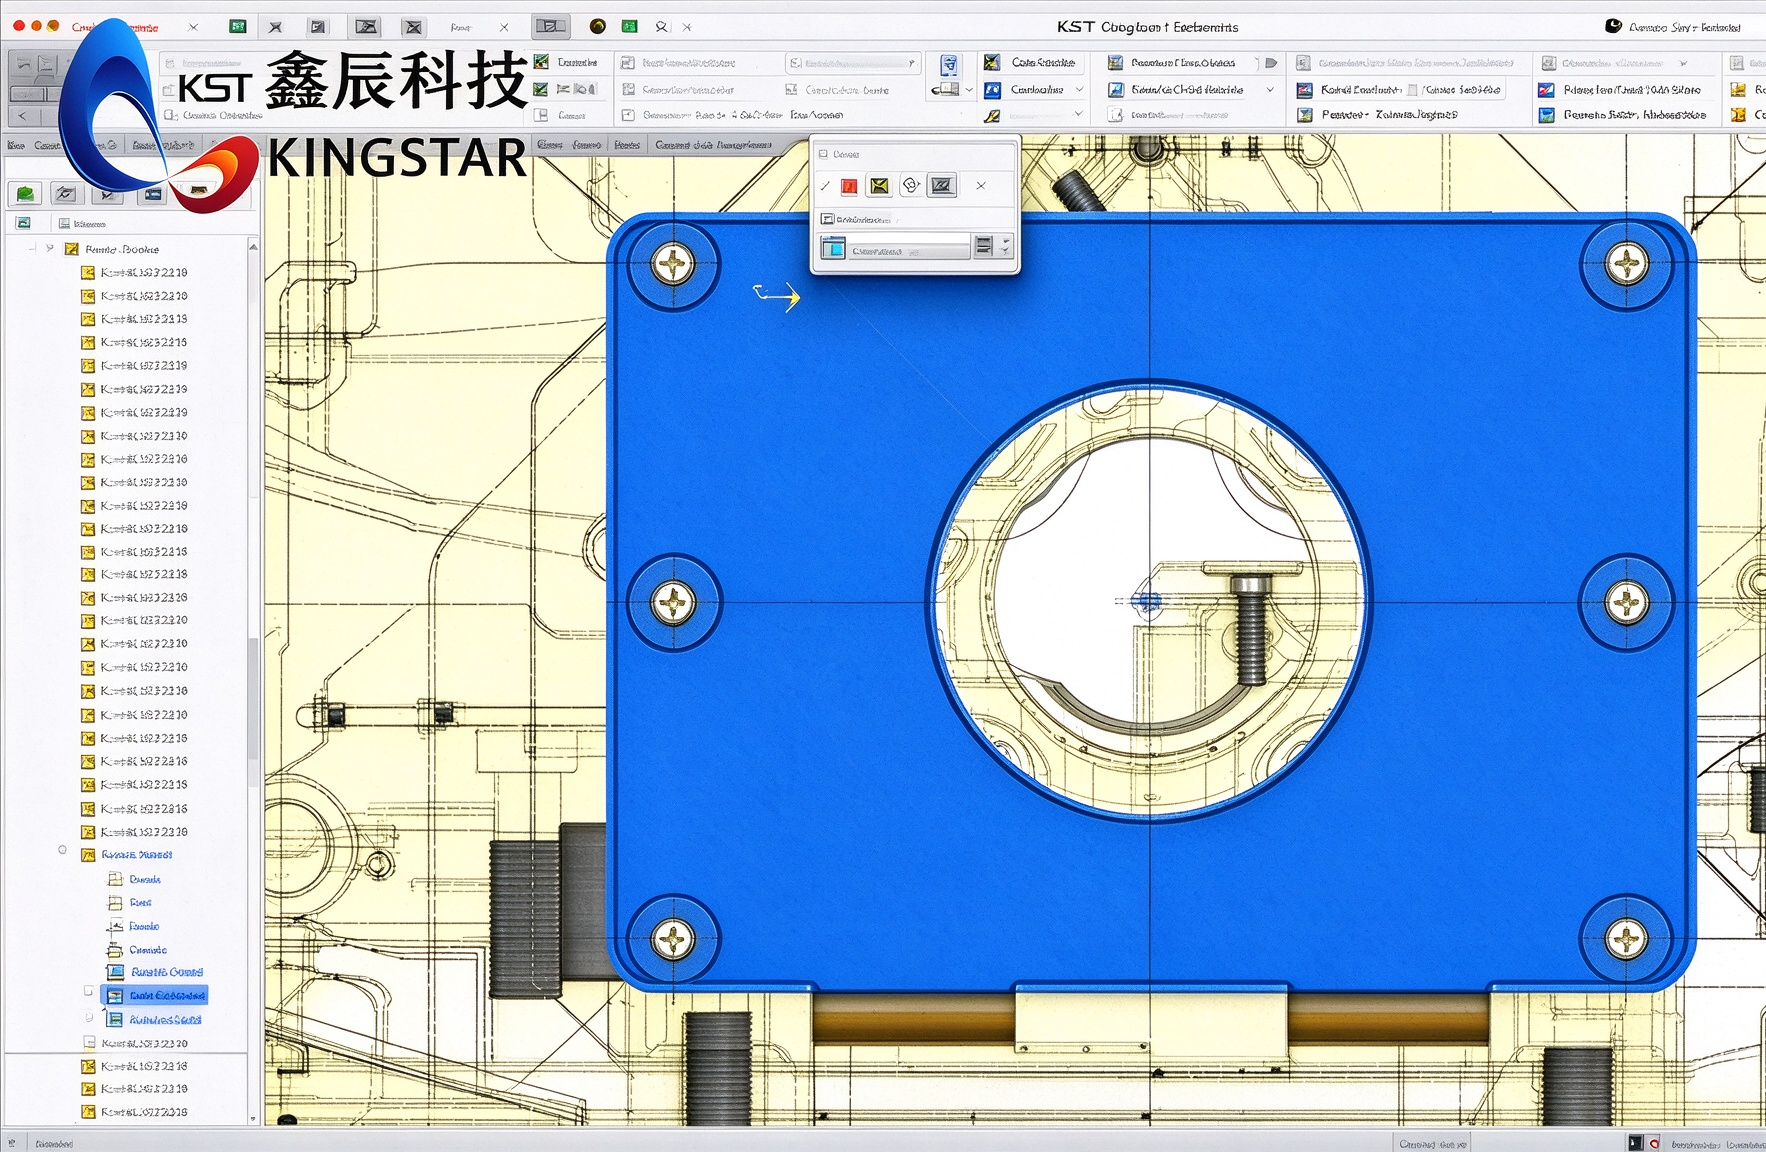Click the tree panel's scroll-up arrow
This screenshot has width=1766, height=1152.
[253, 246]
